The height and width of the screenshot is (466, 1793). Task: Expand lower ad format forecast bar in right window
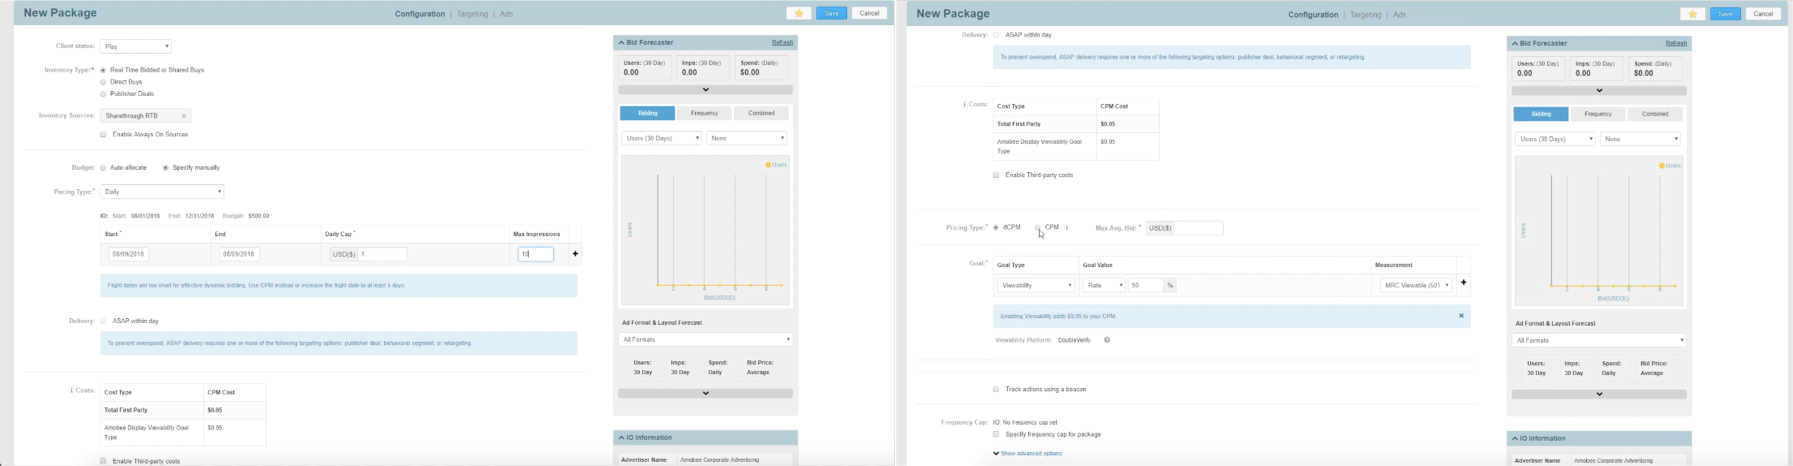coord(1599,394)
